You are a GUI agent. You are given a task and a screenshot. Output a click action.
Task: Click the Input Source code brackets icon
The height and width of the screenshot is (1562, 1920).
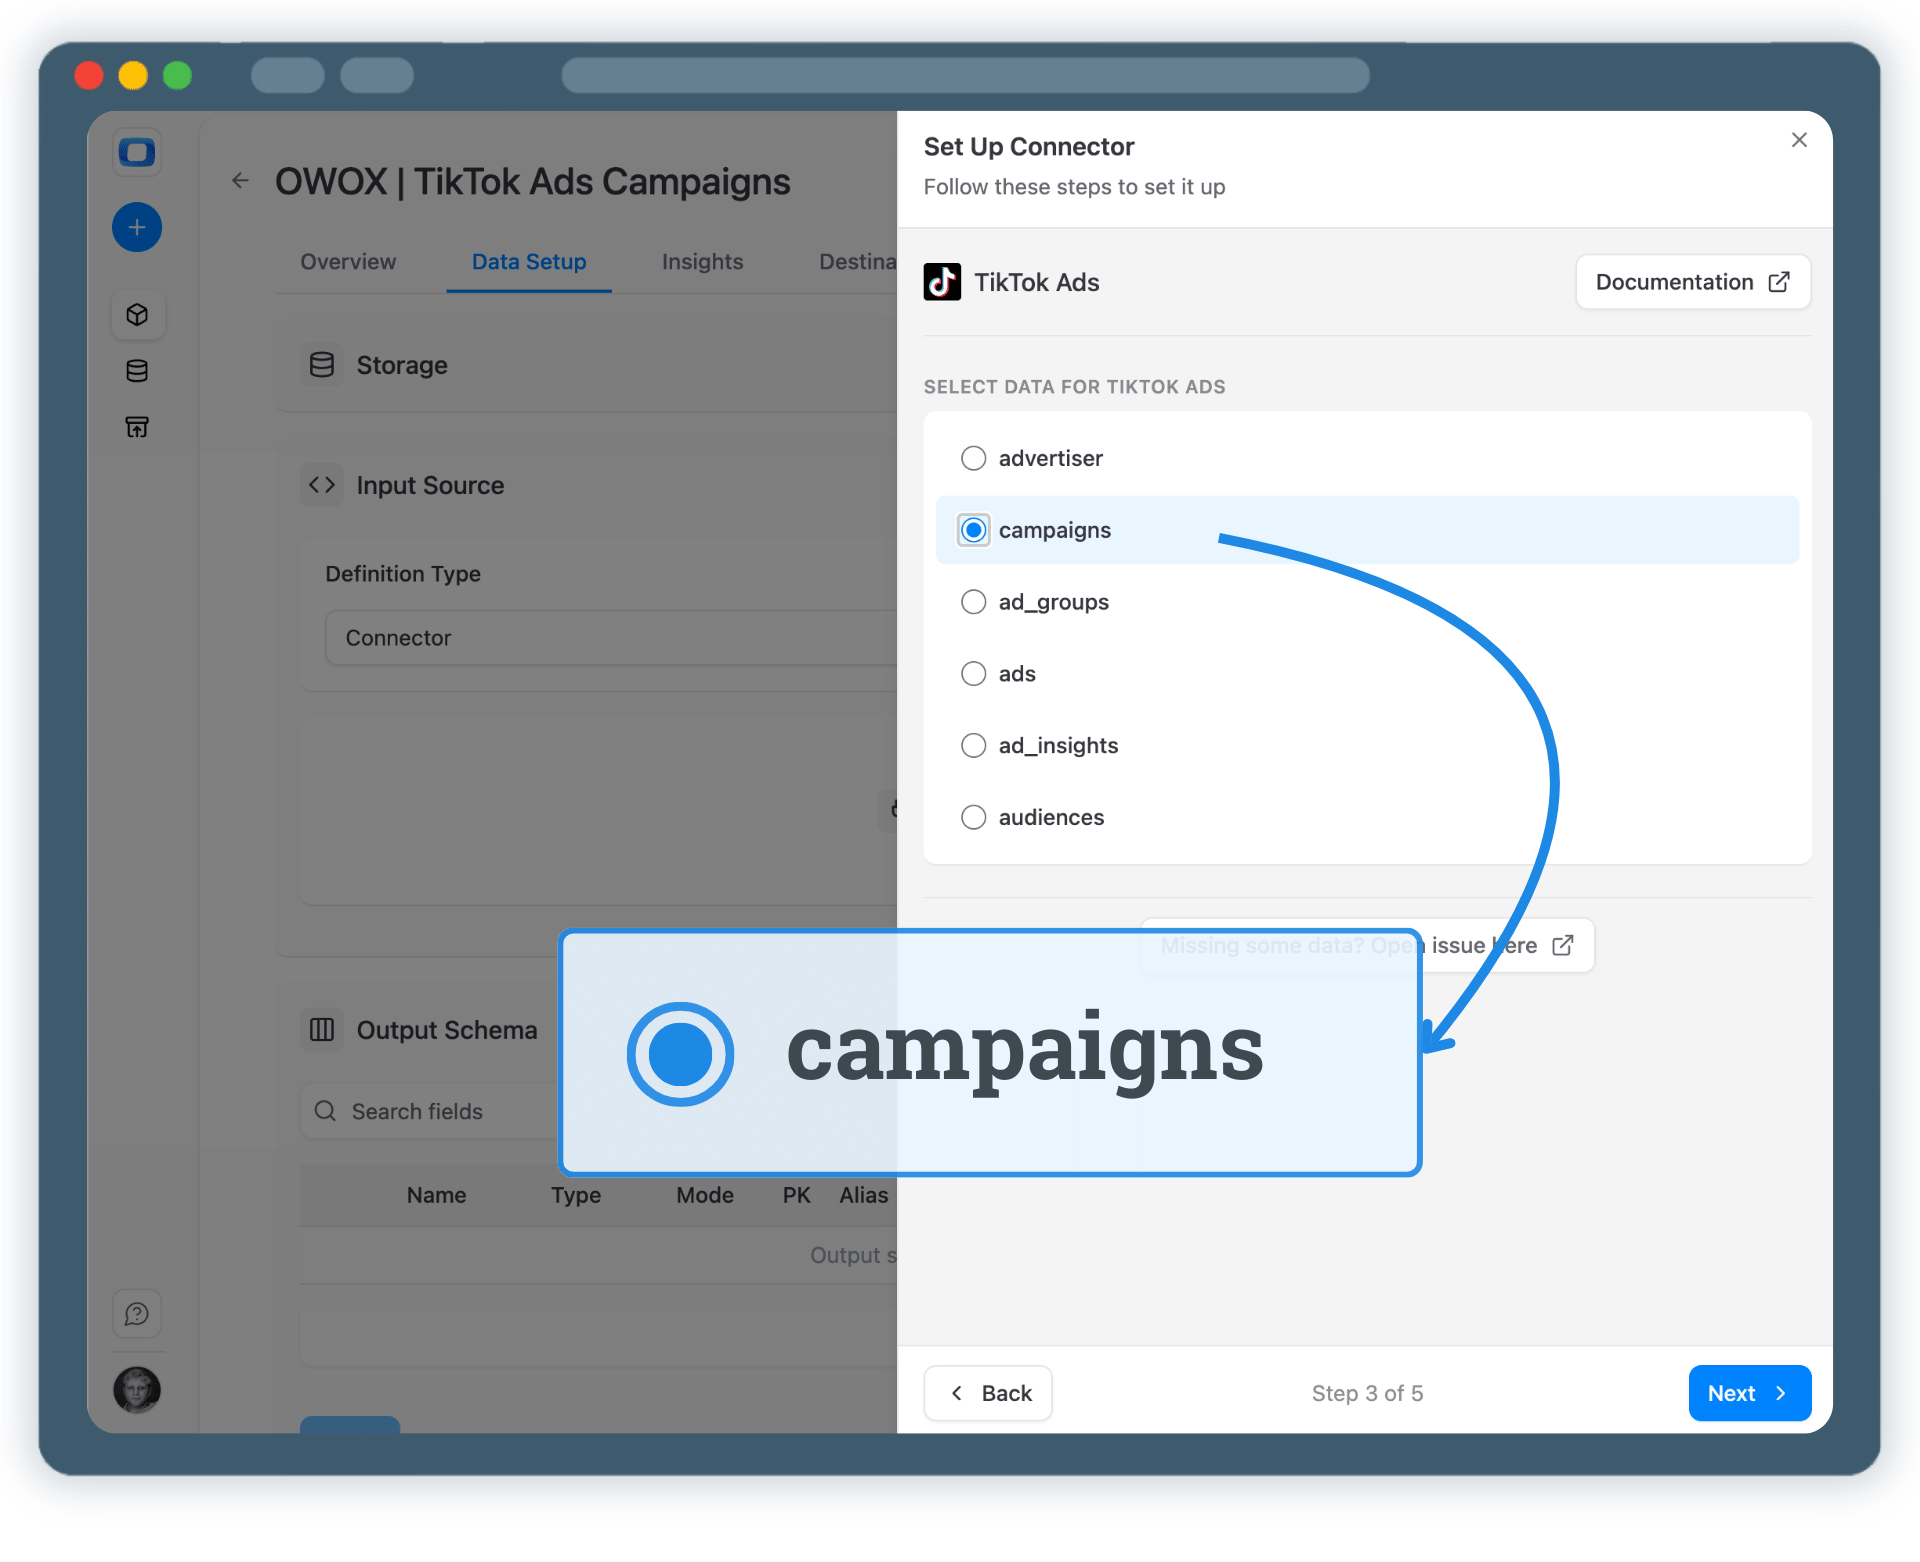(x=322, y=485)
